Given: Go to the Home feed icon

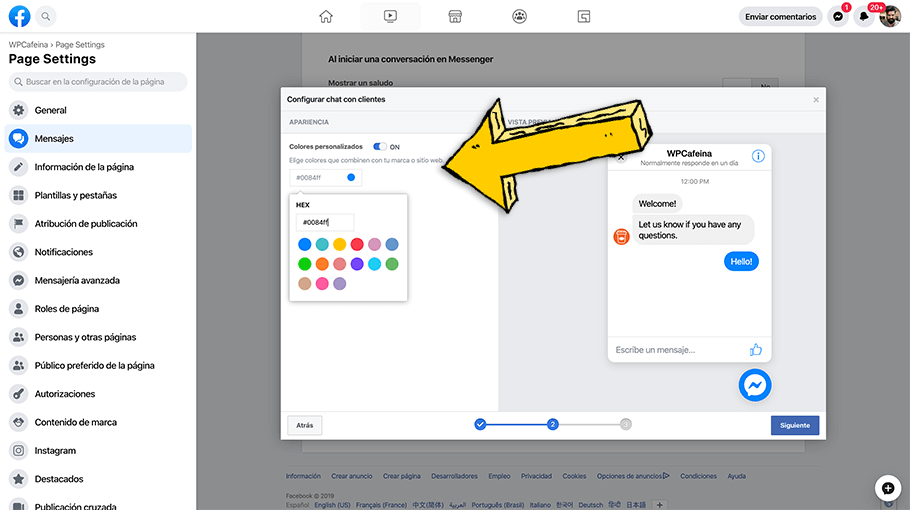Looking at the screenshot, I should tap(326, 16).
